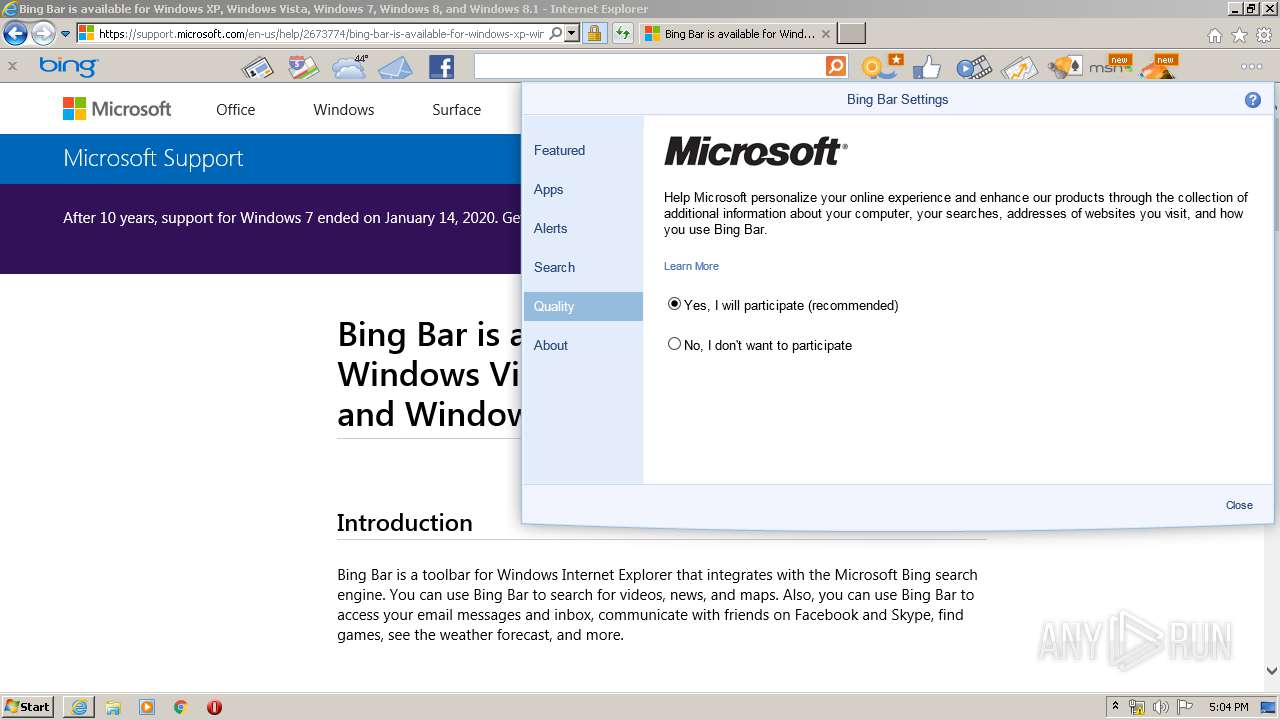Open Windows Explorer folder on the taskbar
The width and height of the screenshot is (1280, 720).
pyautogui.click(x=113, y=707)
